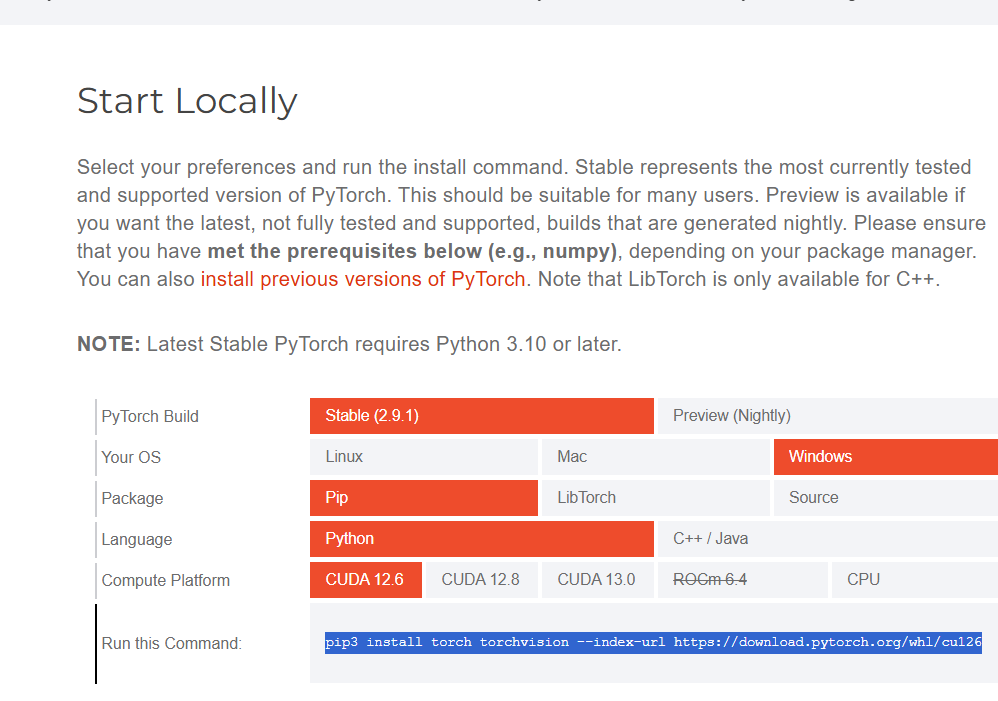998x701 pixels.
Task: Pick the Pip package option
Action: click(423, 498)
